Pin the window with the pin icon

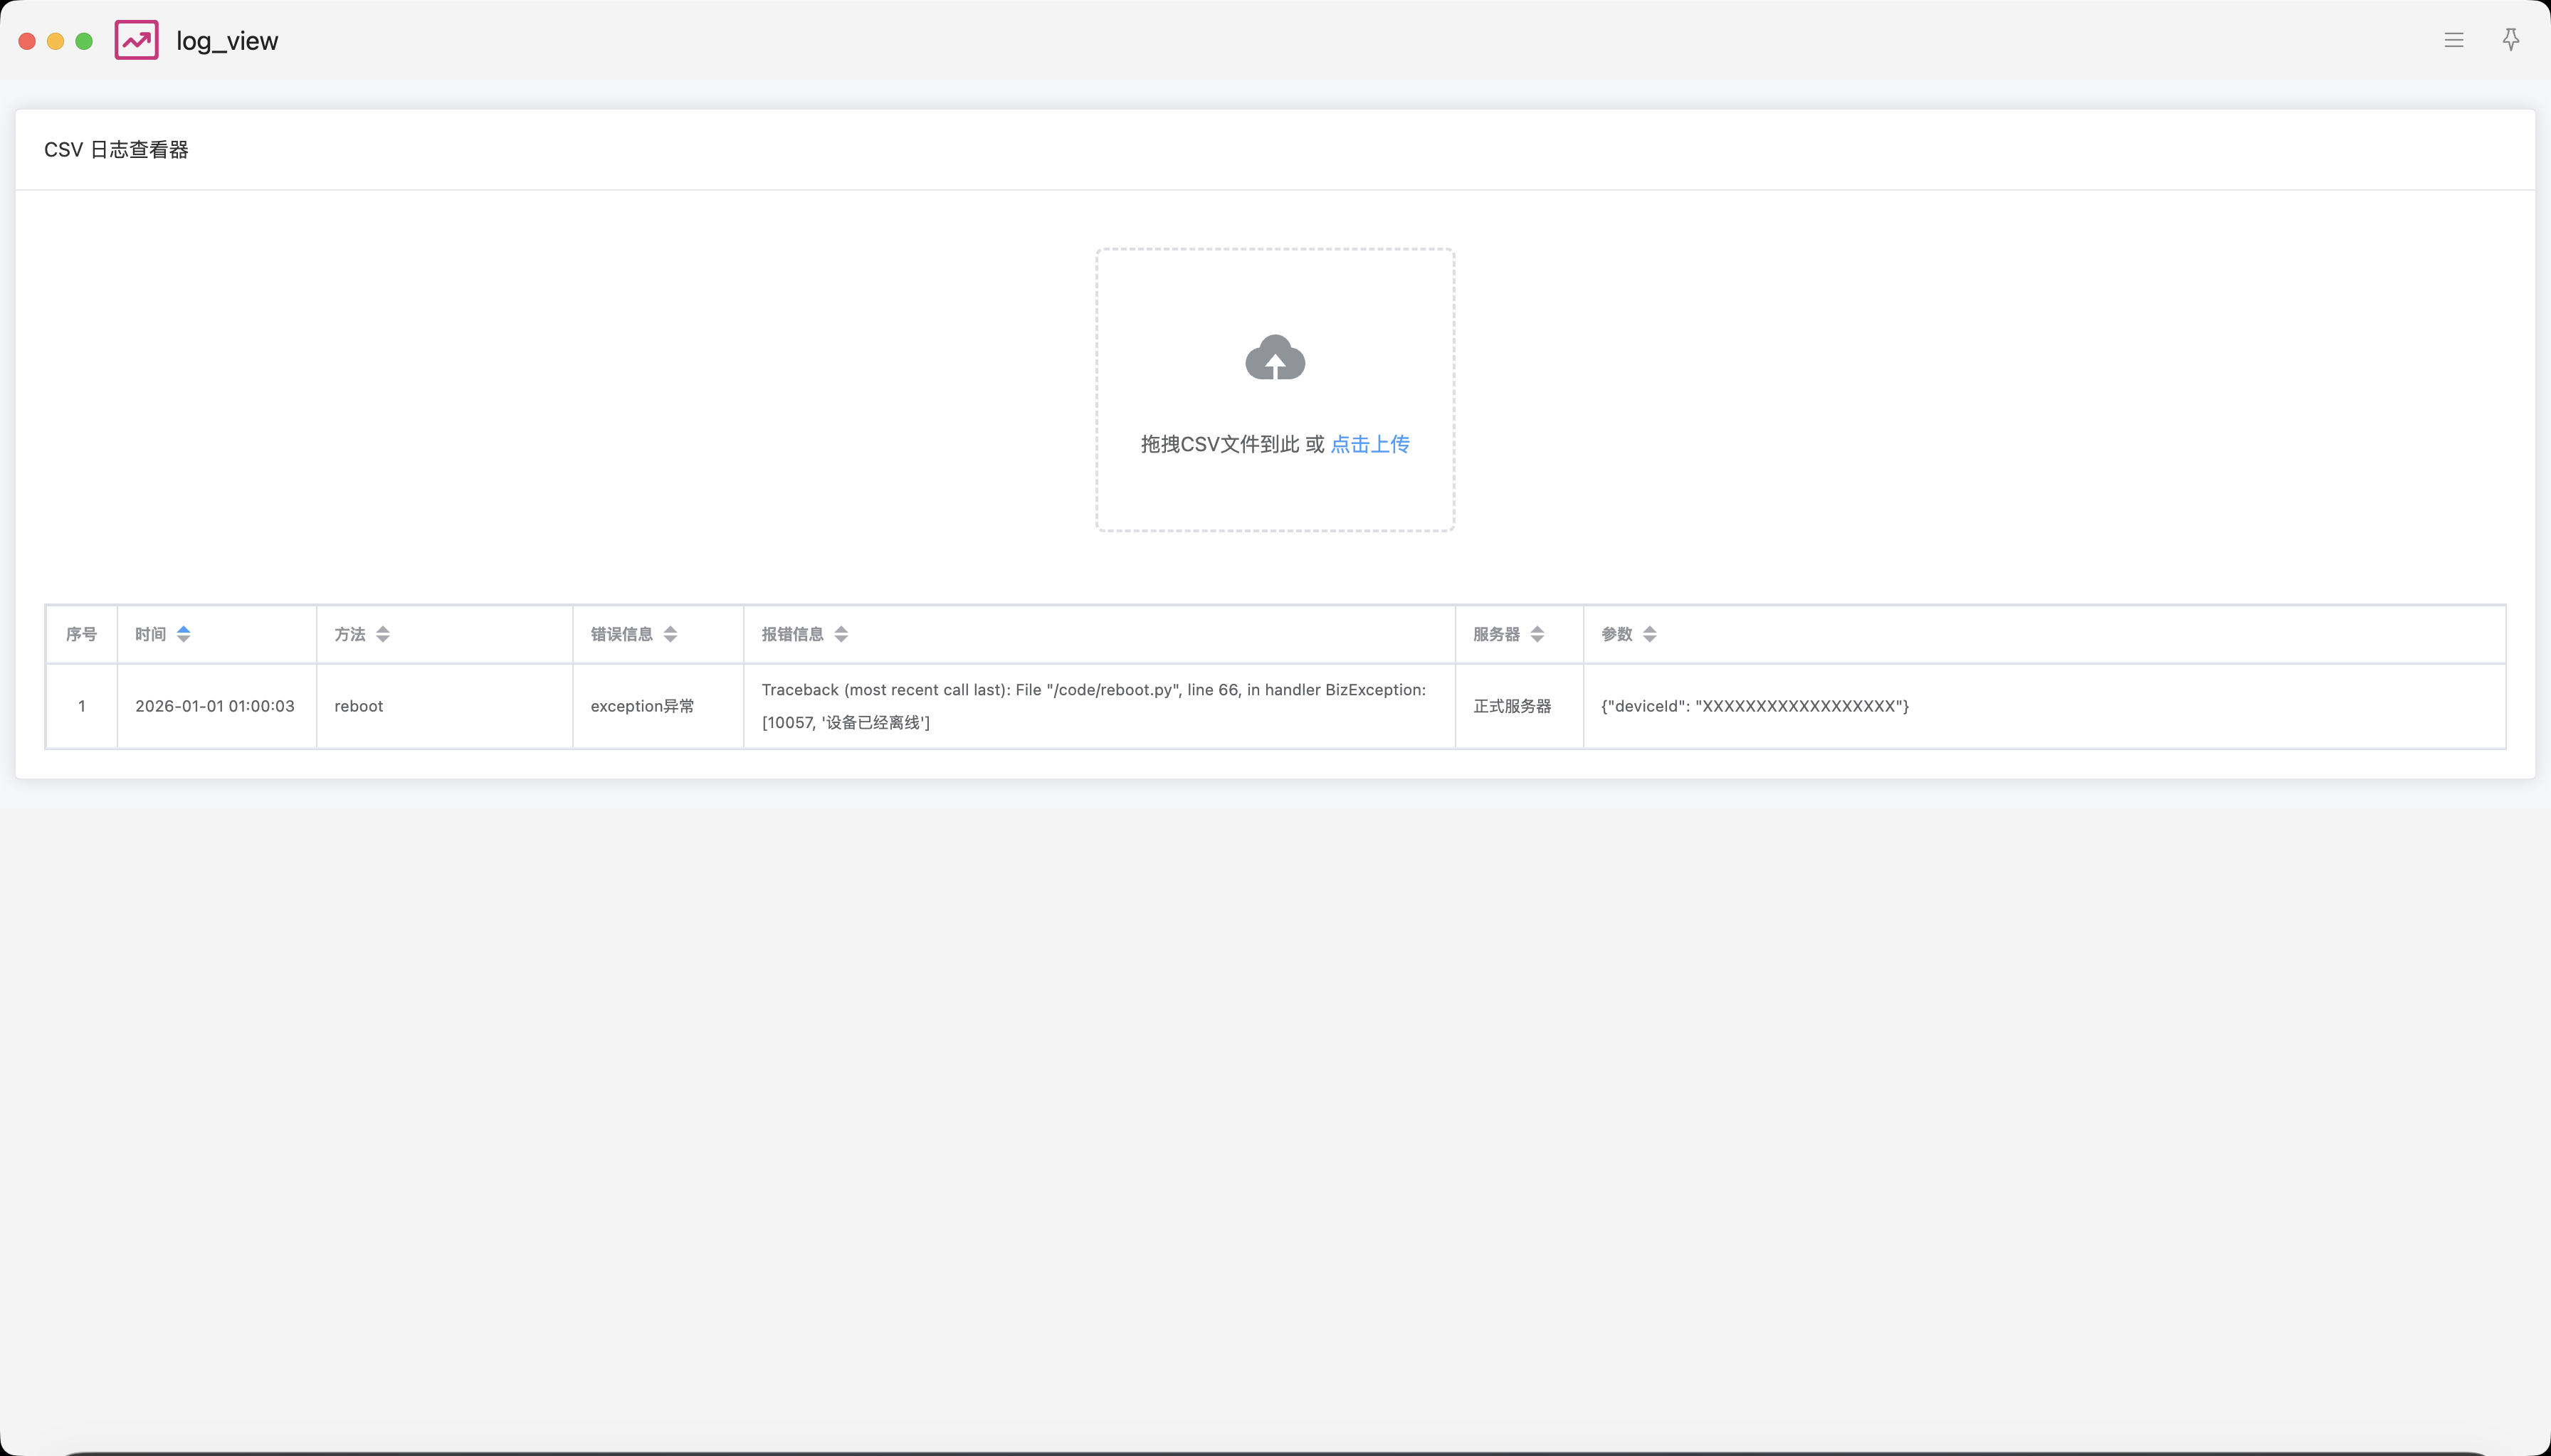point(2510,40)
